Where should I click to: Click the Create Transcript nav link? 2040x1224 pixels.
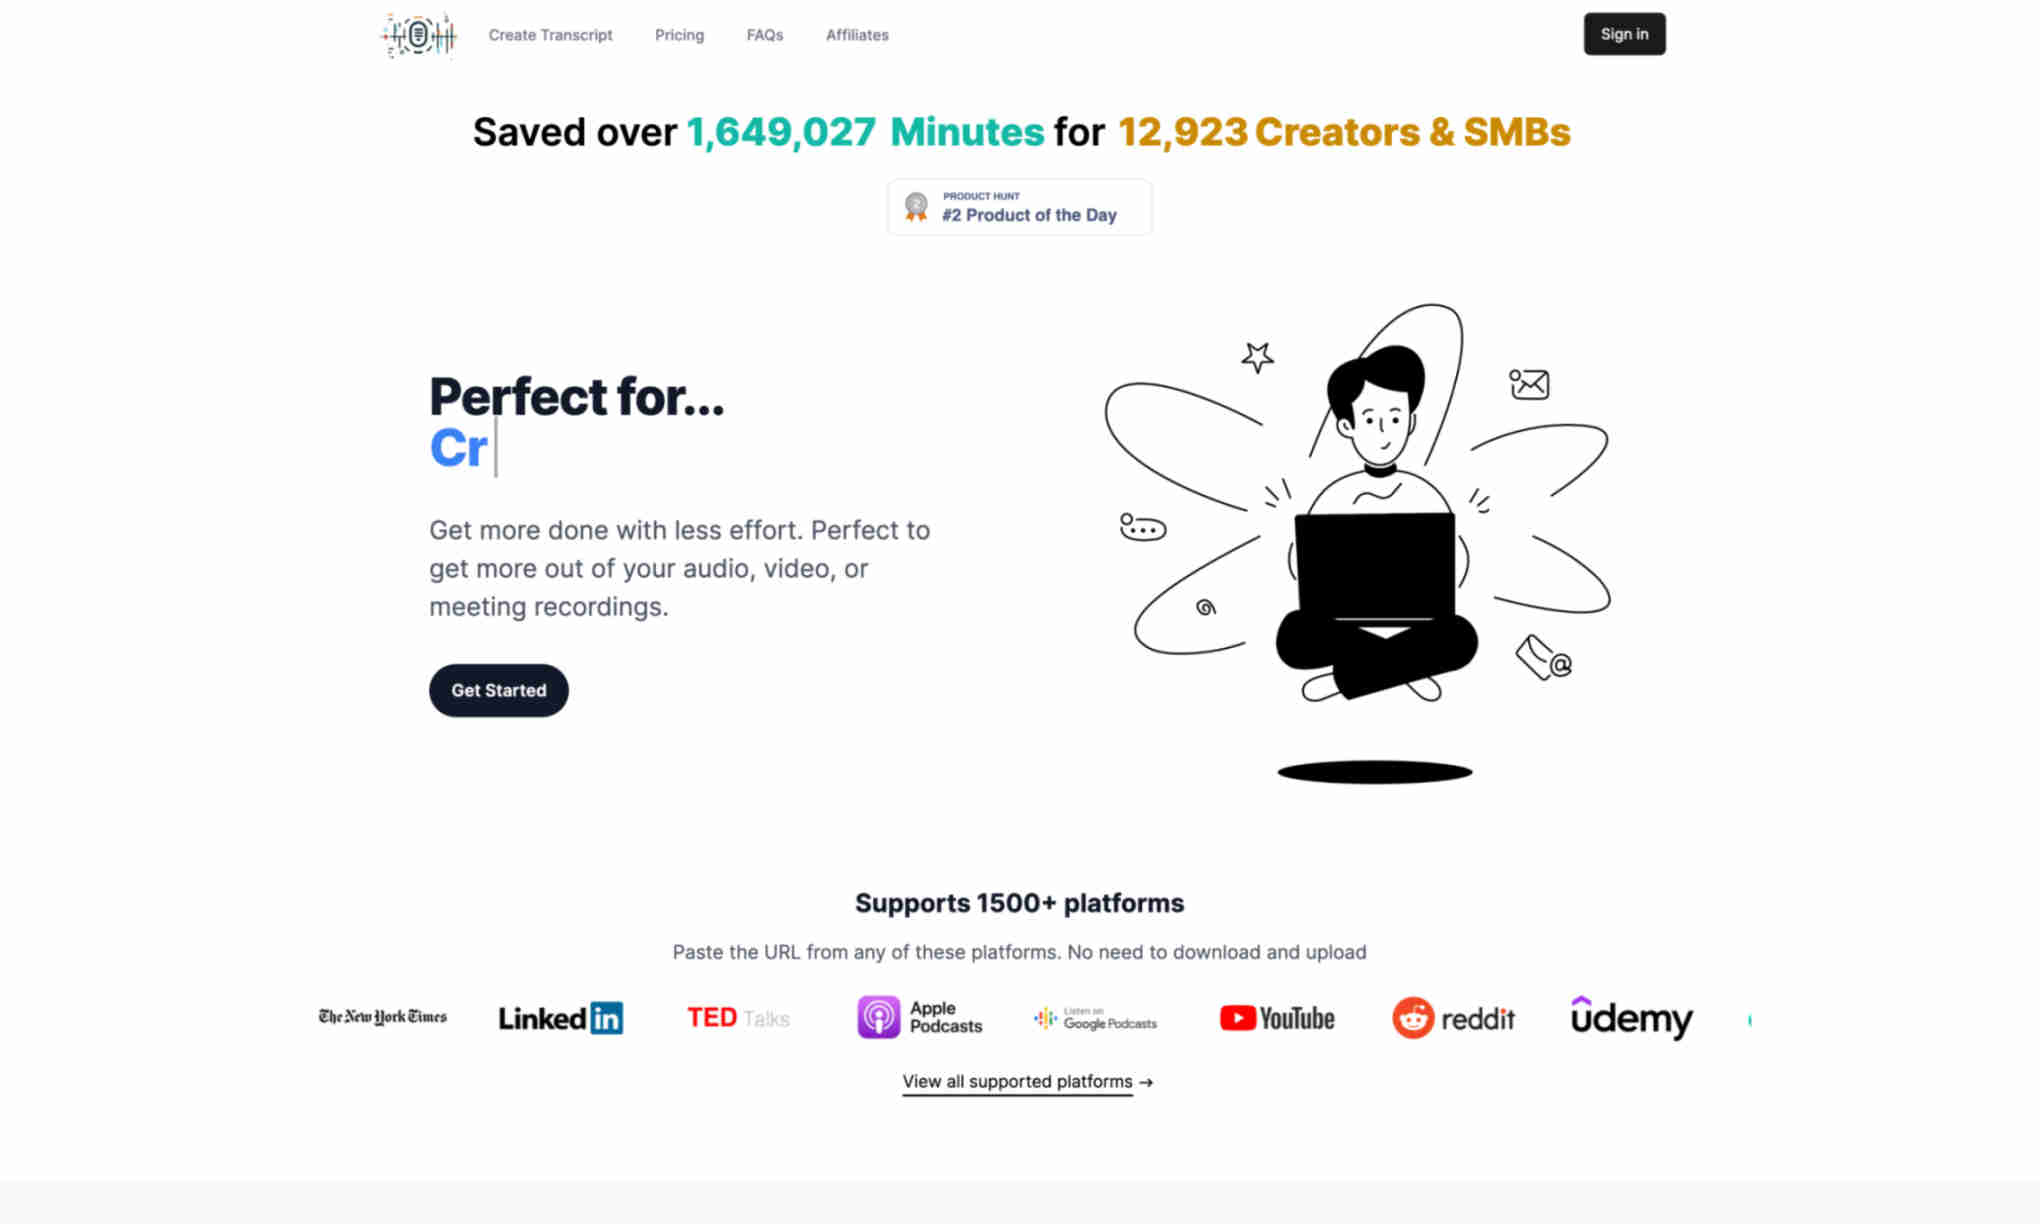coord(549,34)
